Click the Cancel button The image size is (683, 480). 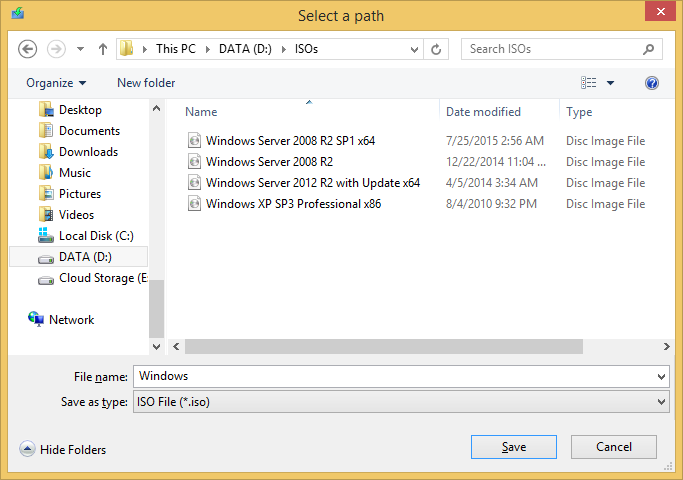click(x=614, y=447)
